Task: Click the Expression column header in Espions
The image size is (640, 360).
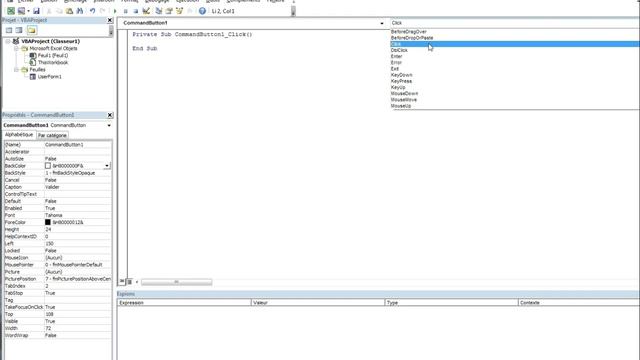Action: coord(184,302)
